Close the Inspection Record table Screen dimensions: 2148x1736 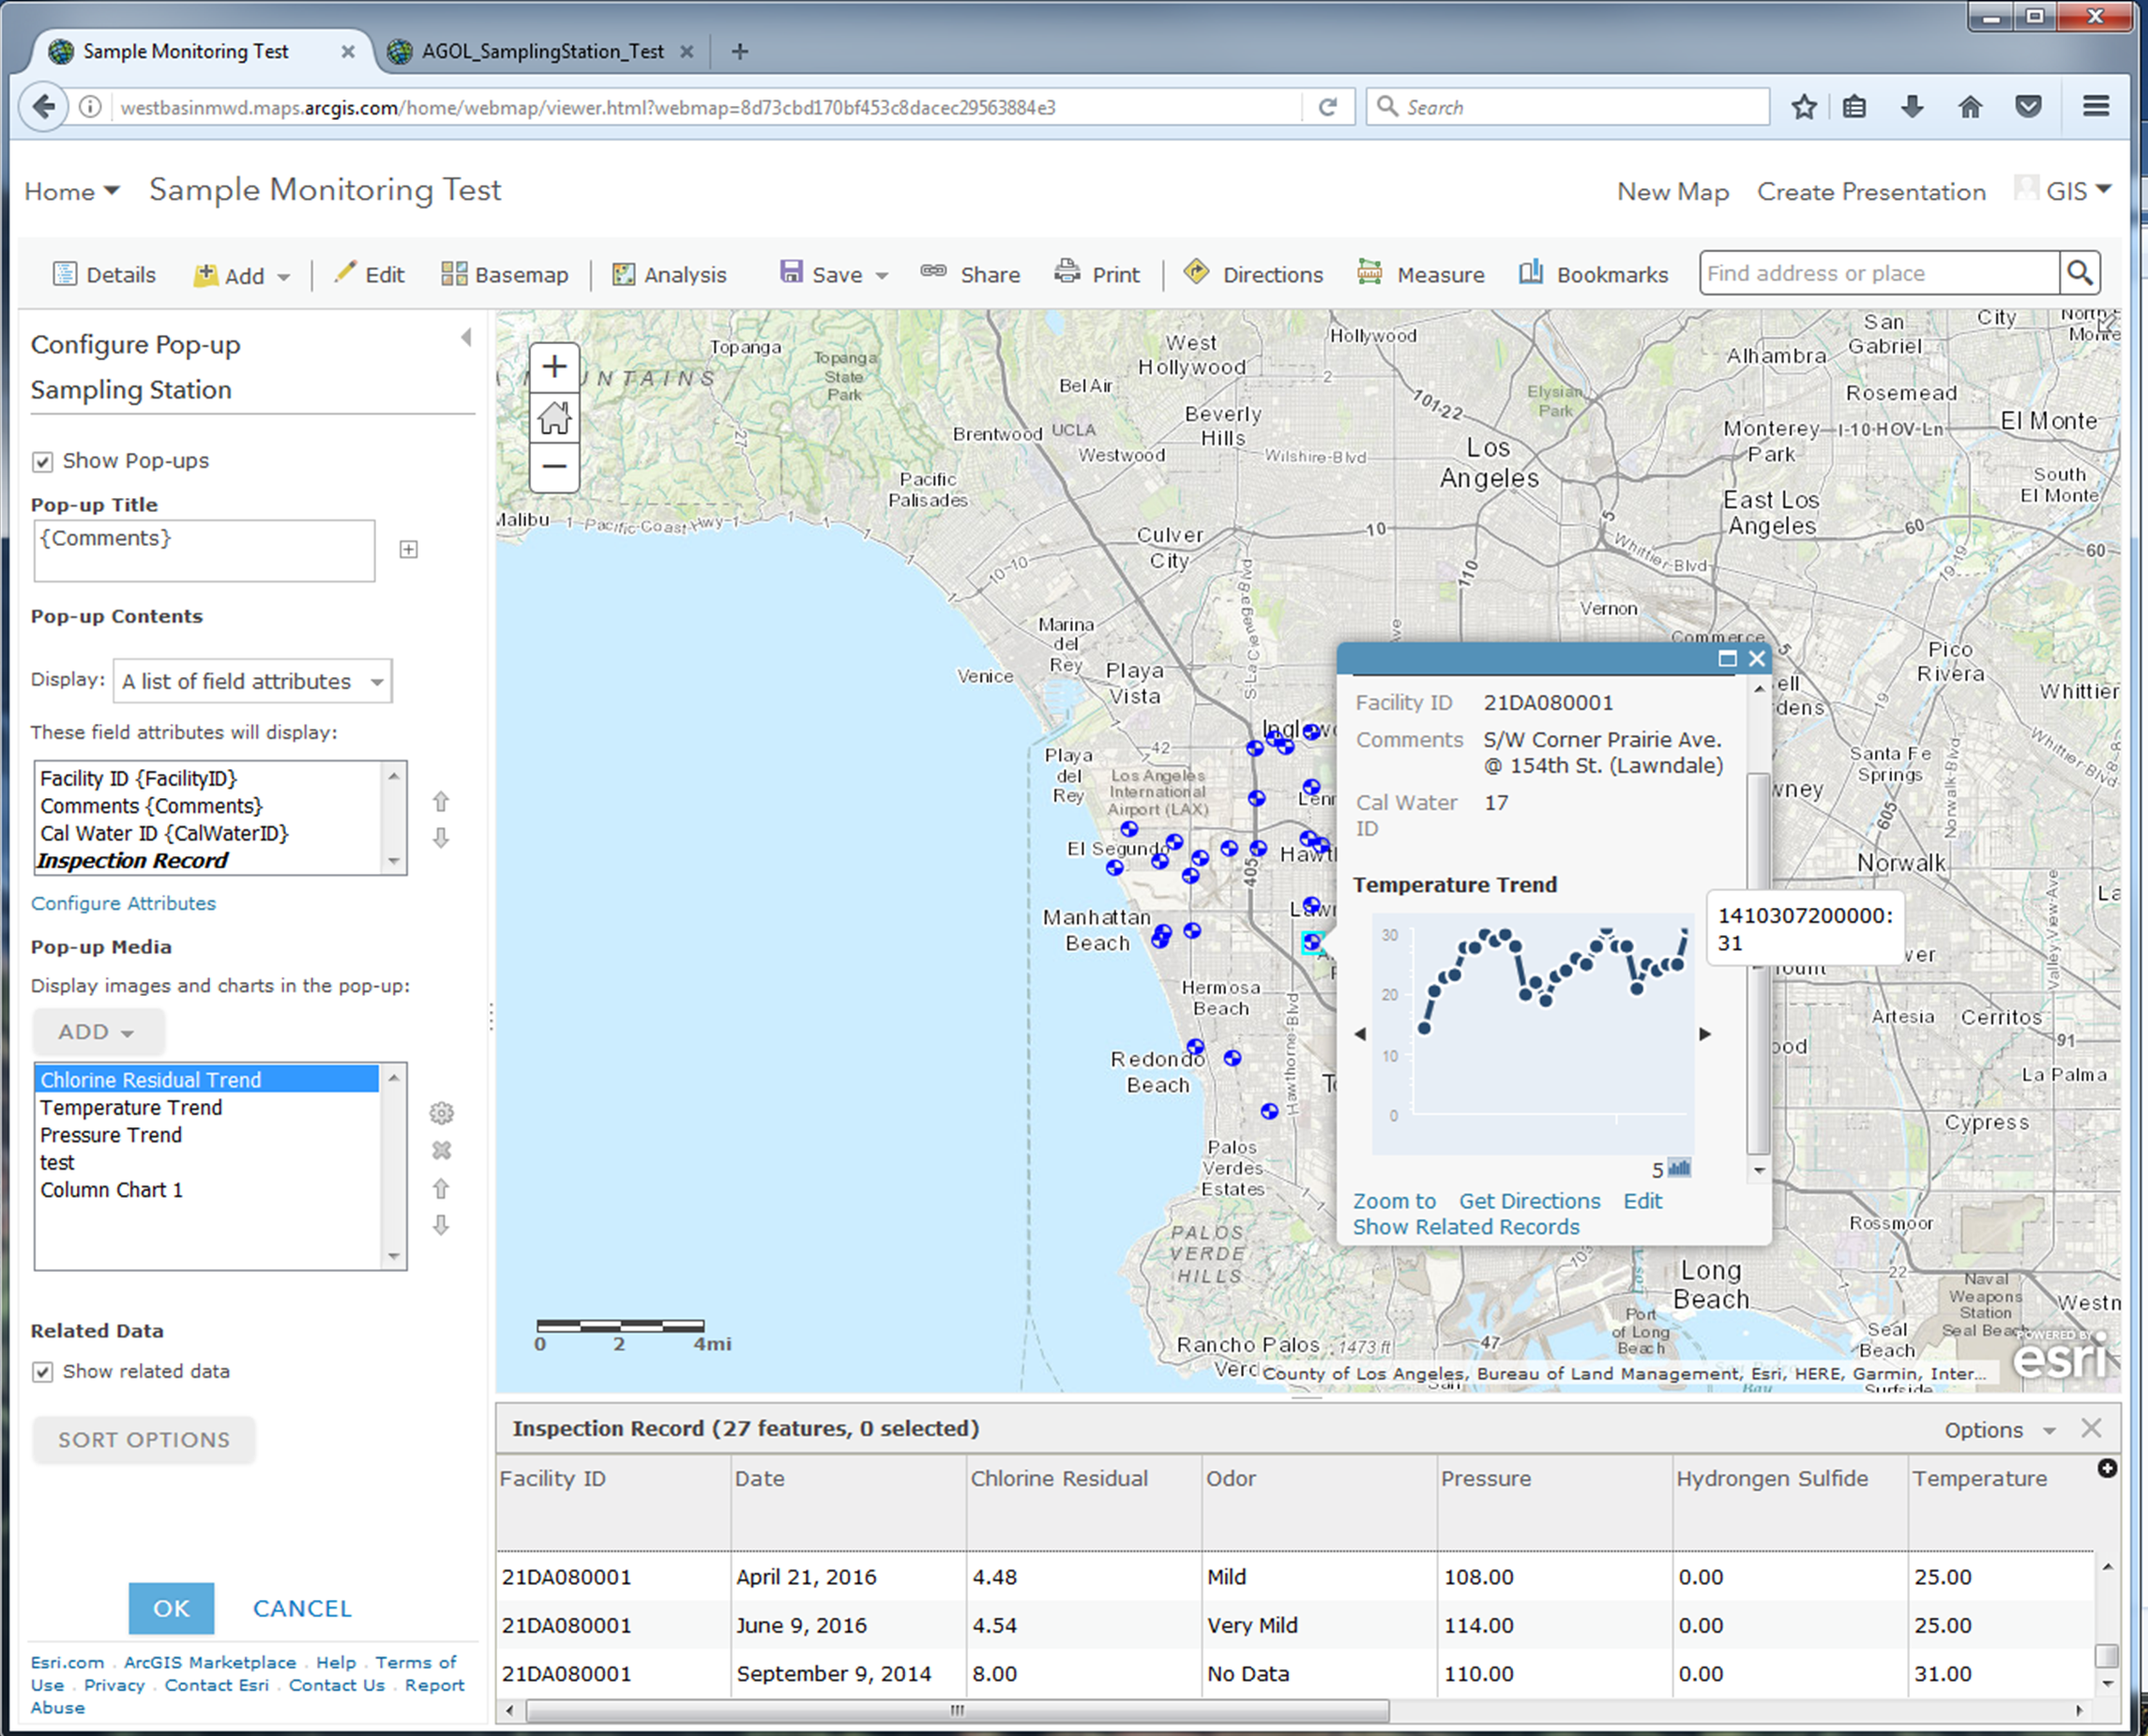[2091, 1428]
